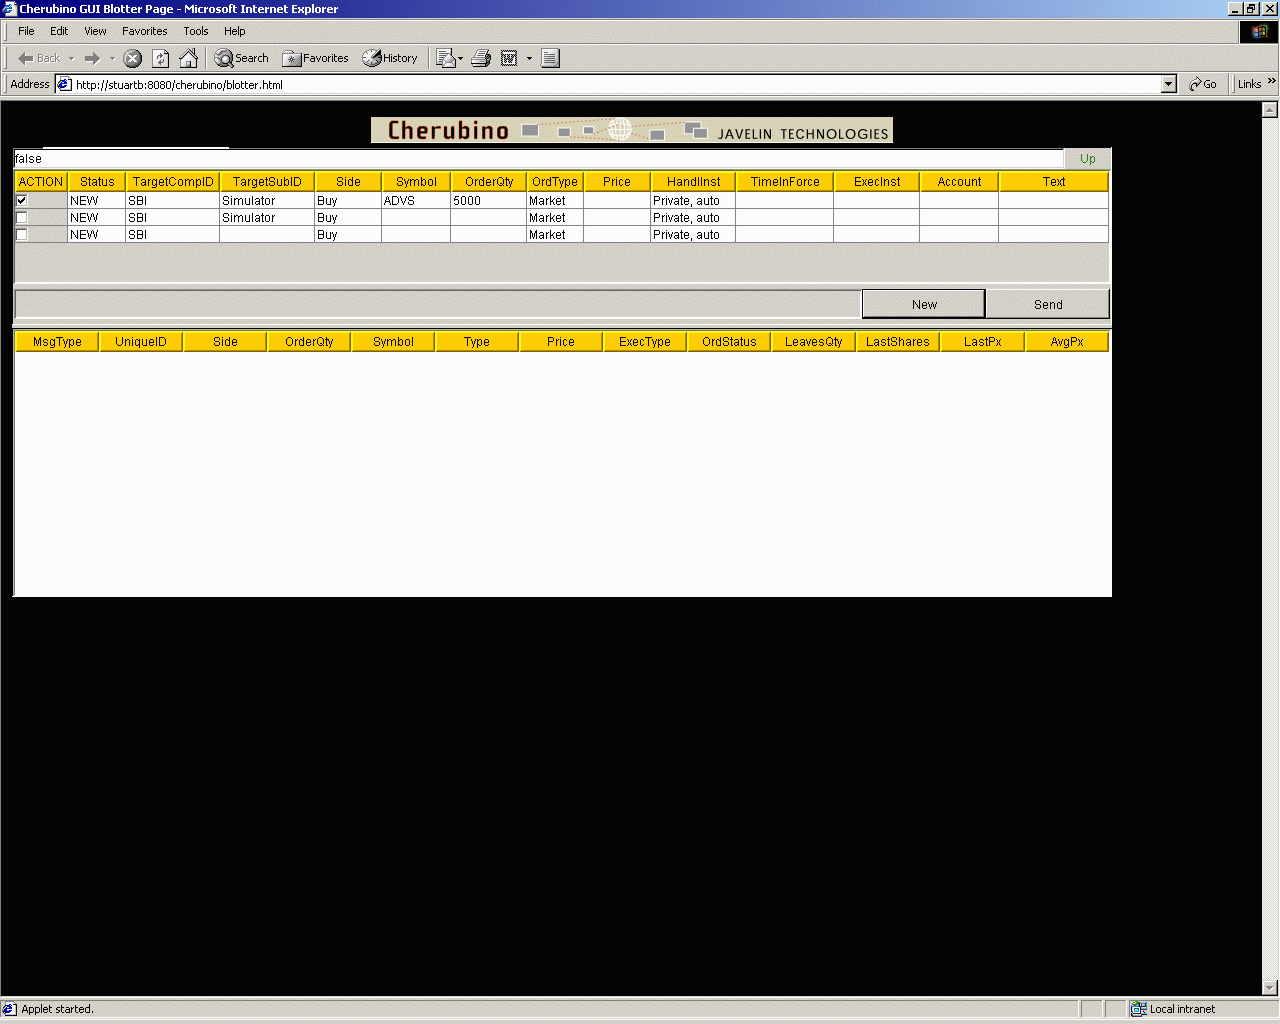
Task: Click the vertical scrollbar down arrow
Action: [1270, 988]
